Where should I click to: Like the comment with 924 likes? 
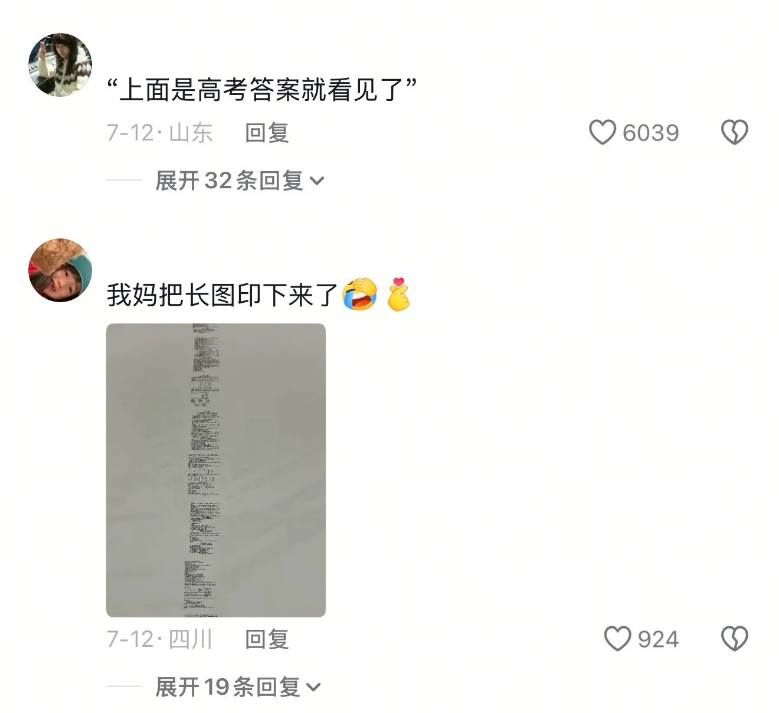tap(617, 638)
